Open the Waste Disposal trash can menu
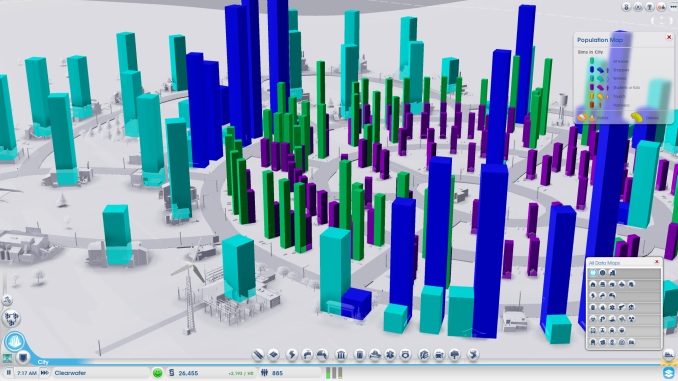Viewport: 678px width, 381px height. [x=360, y=355]
